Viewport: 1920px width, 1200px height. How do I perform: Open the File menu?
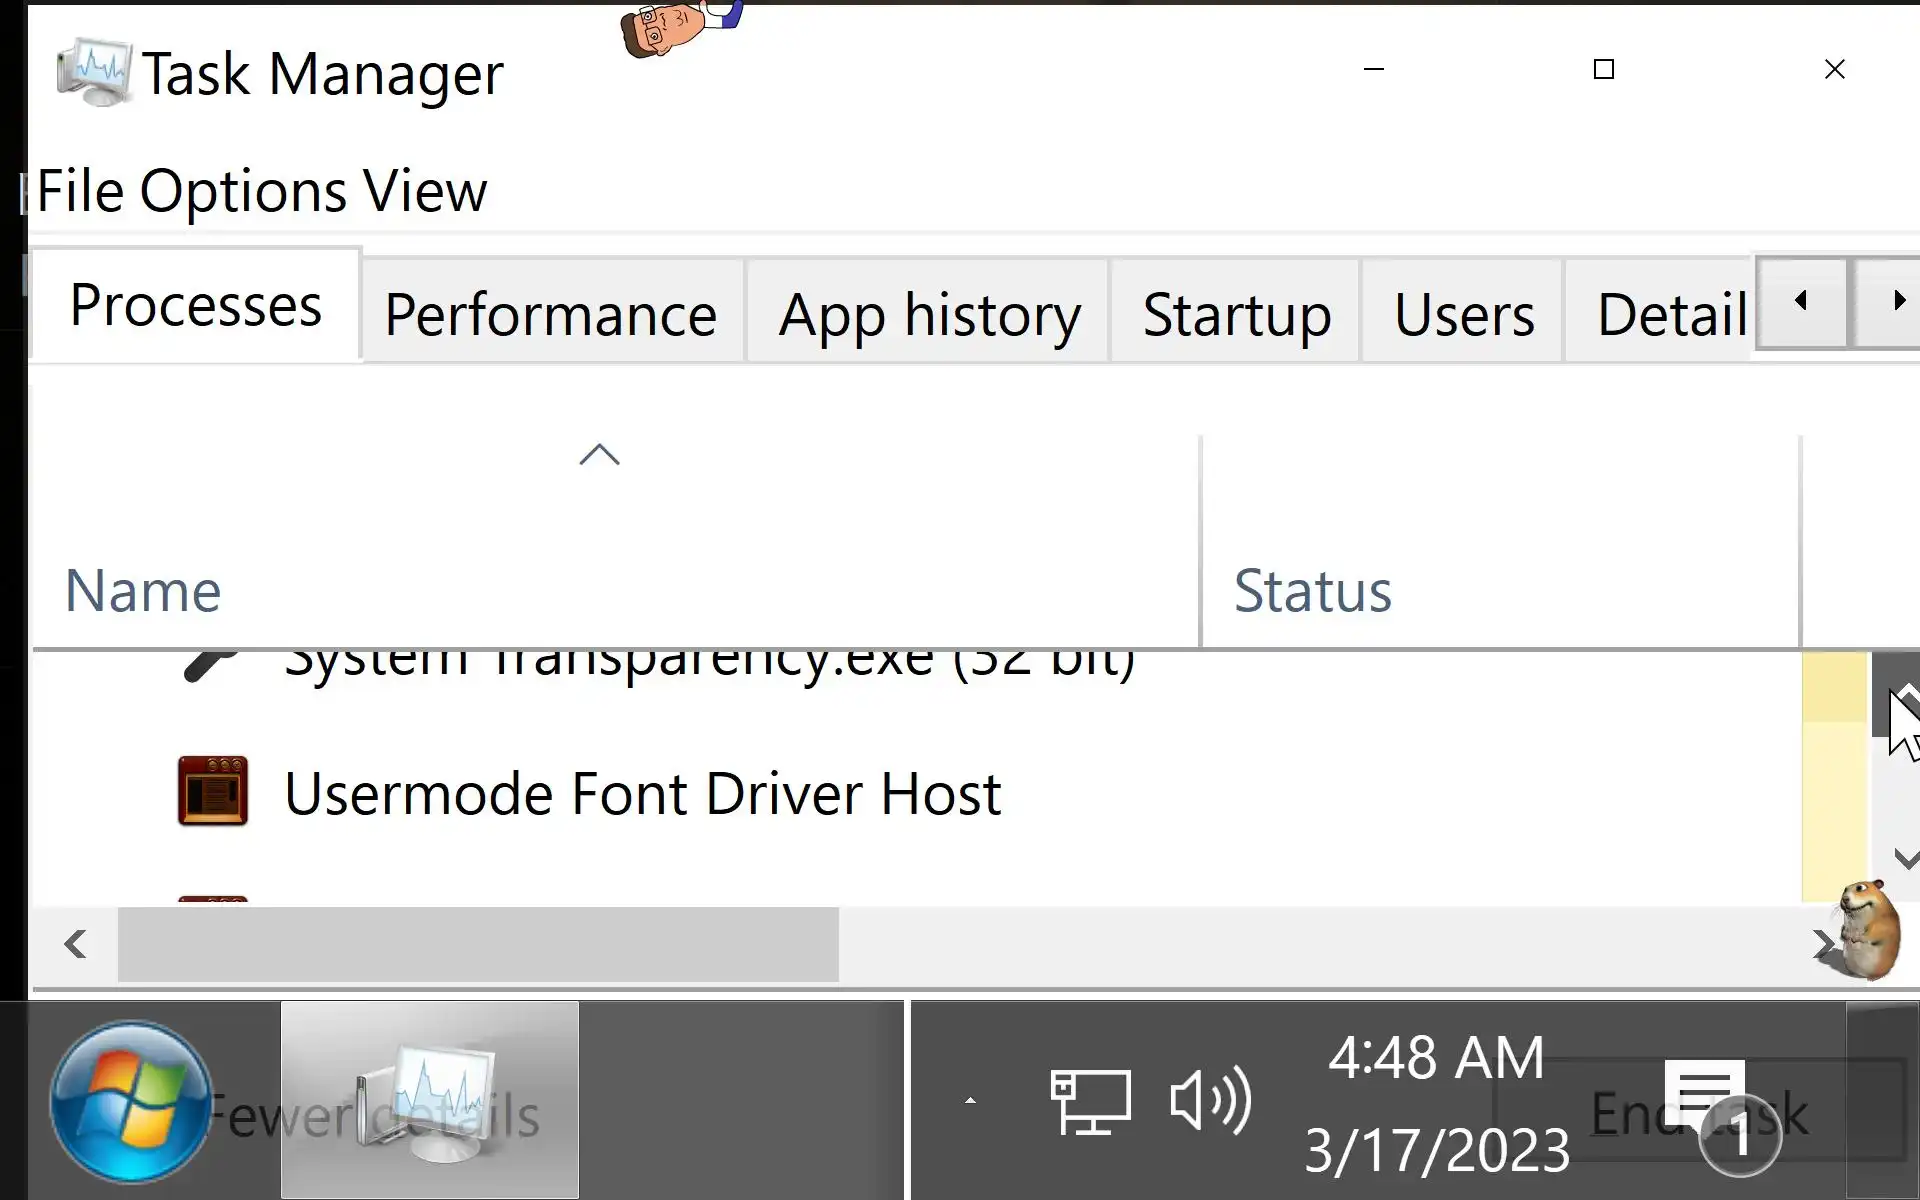[80, 191]
